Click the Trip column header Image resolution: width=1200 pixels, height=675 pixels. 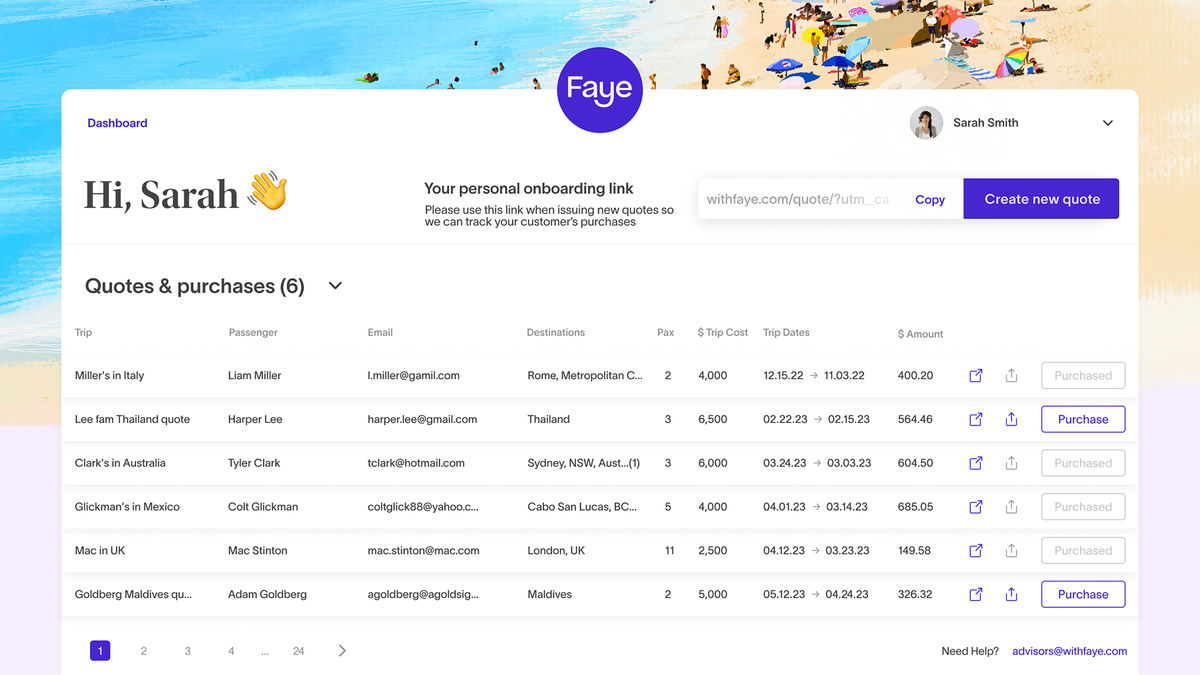point(83,332)
